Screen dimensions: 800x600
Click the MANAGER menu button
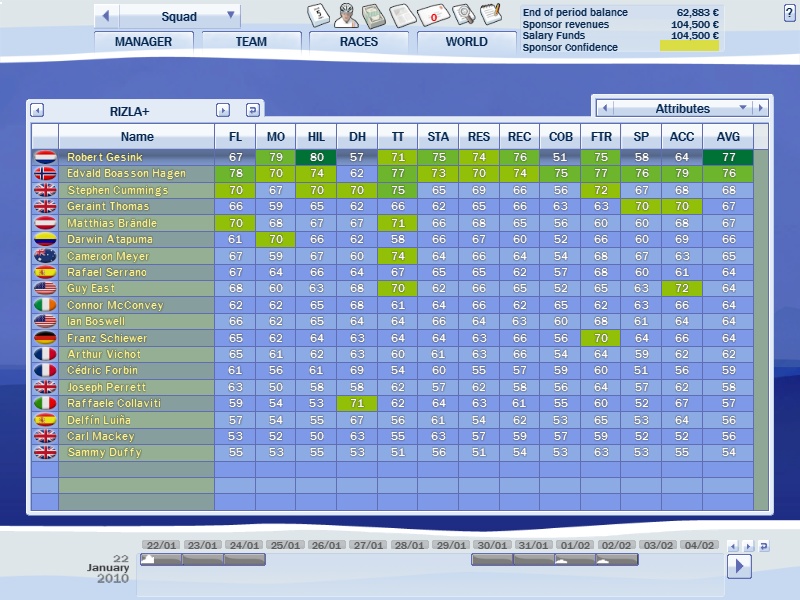pos(143,42)
